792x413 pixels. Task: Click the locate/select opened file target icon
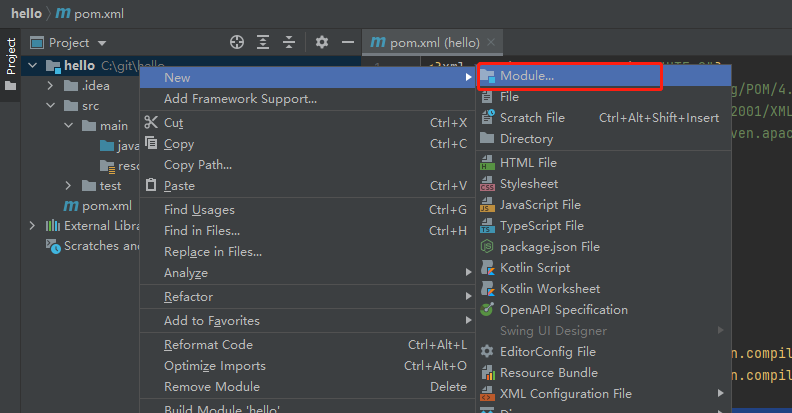click(237, 42)
